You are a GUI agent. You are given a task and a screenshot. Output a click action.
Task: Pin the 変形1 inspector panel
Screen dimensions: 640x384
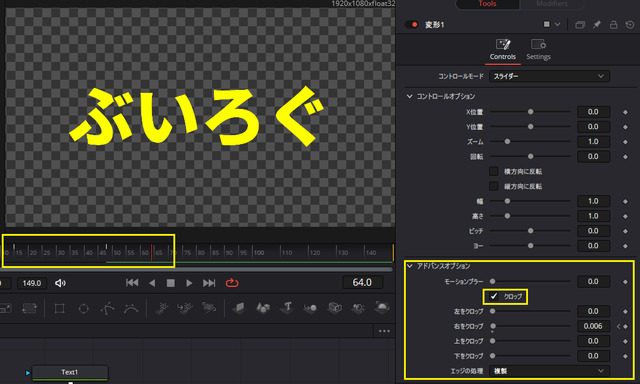click(597, 25)
